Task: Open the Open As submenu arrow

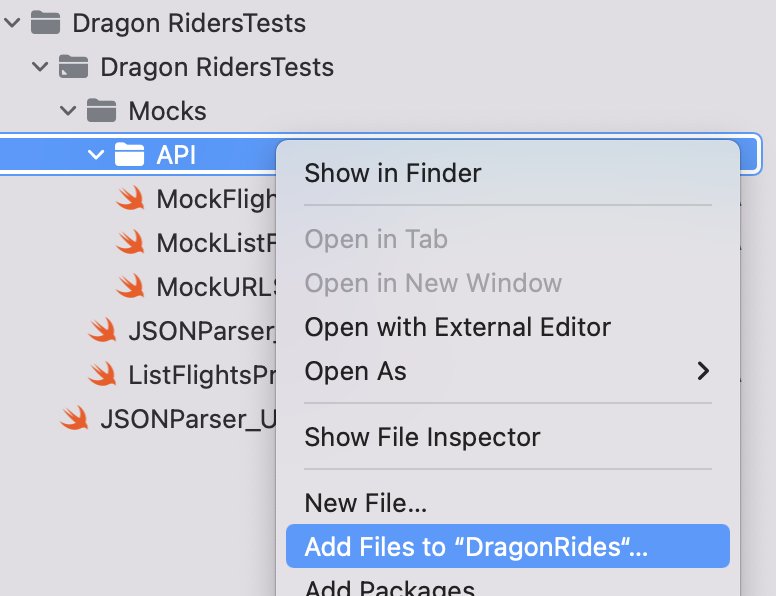Action: pos(703,371)
